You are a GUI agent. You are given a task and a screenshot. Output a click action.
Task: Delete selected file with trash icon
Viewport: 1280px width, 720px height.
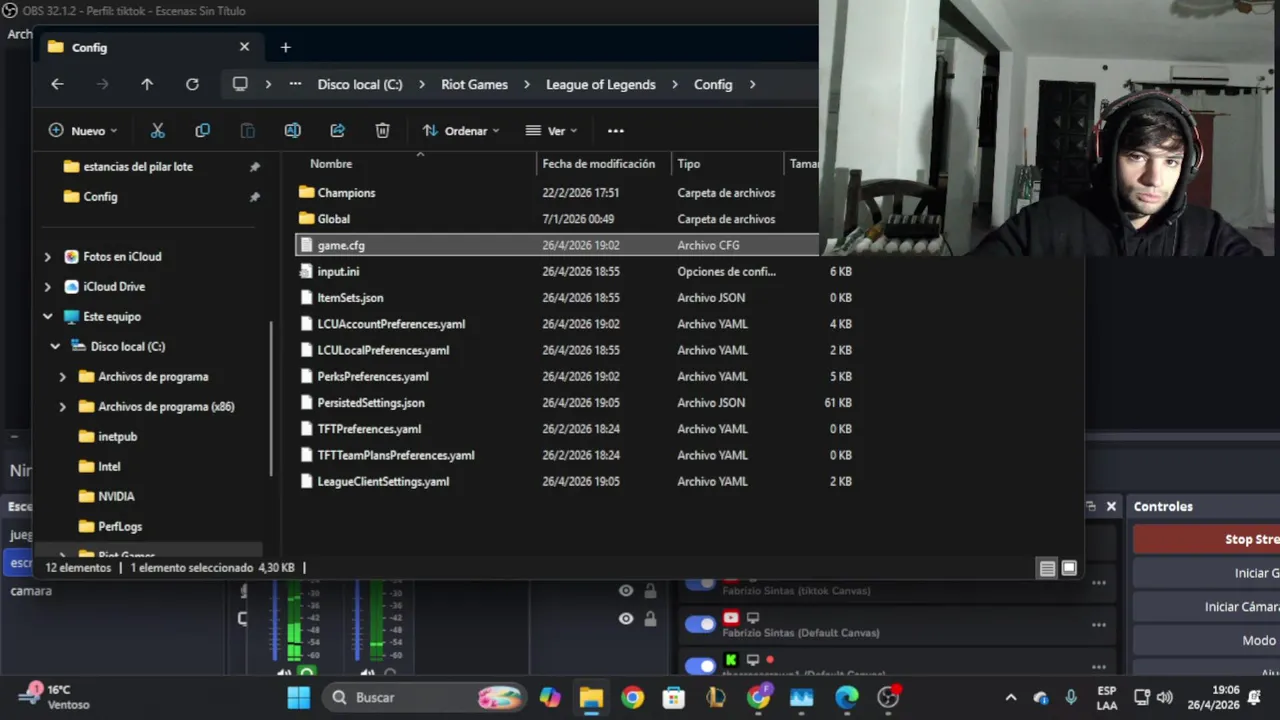(x=382, y=131)
